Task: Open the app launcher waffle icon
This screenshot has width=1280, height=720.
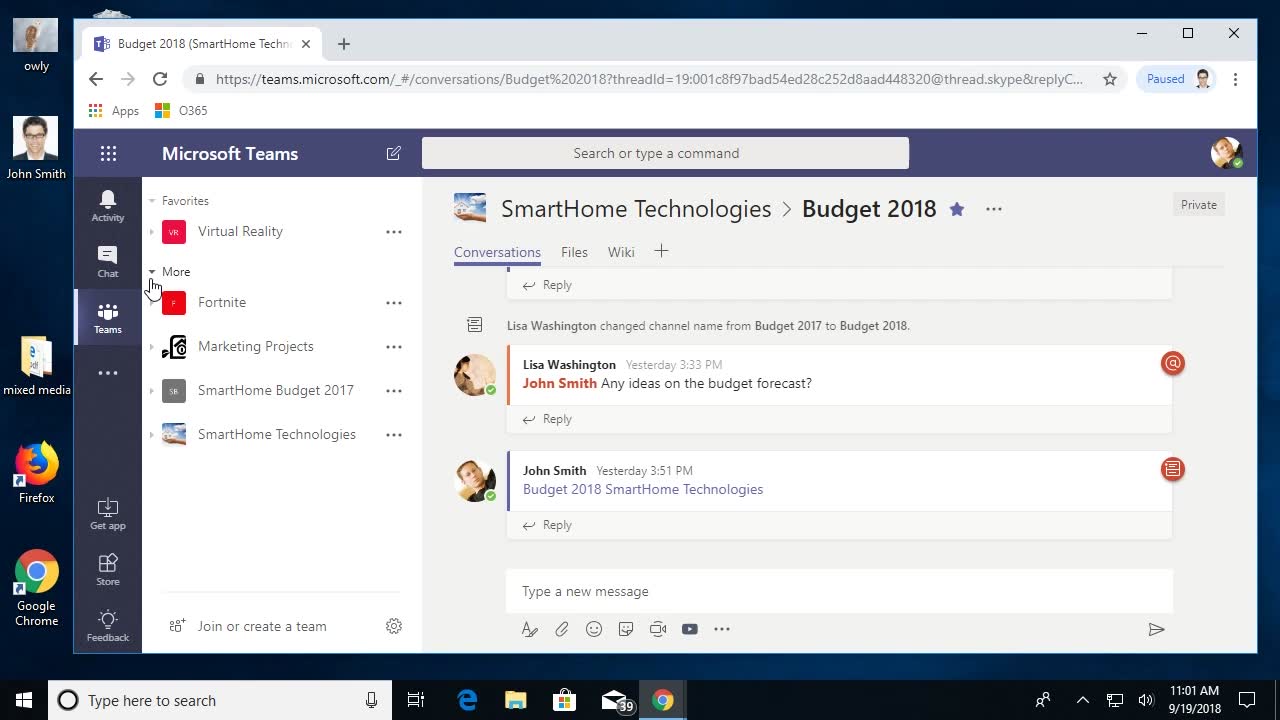Action: [108, 153]
